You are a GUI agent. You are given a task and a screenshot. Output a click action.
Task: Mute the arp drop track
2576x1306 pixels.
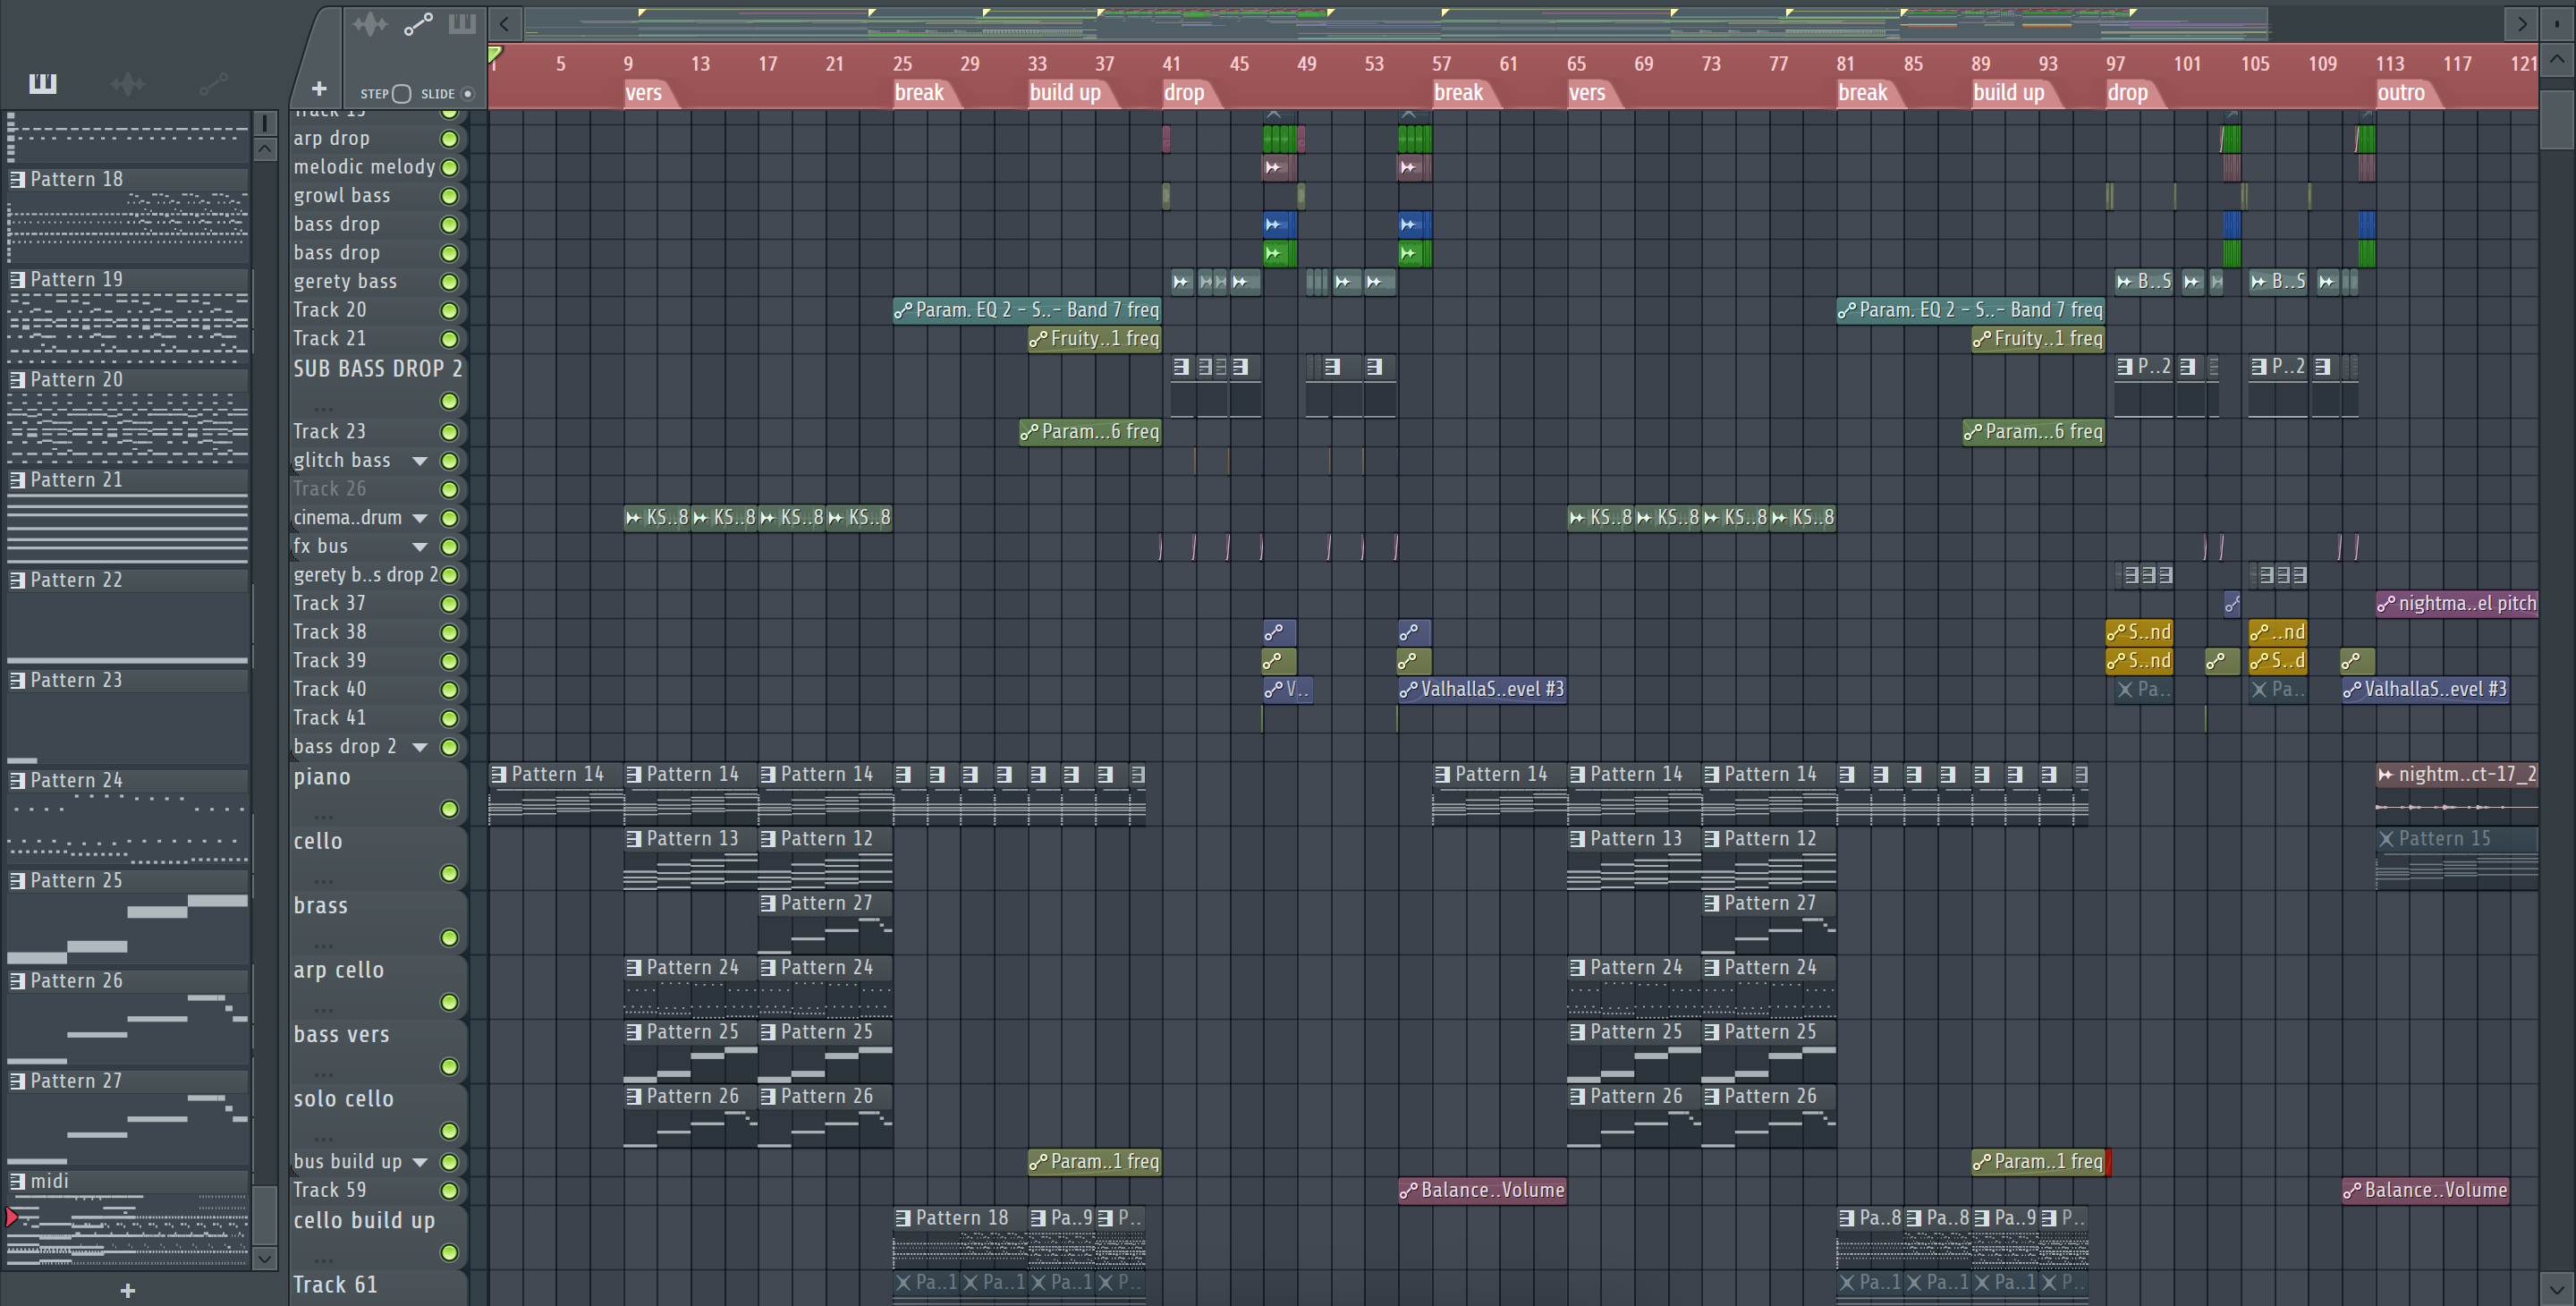click(450, 139)
